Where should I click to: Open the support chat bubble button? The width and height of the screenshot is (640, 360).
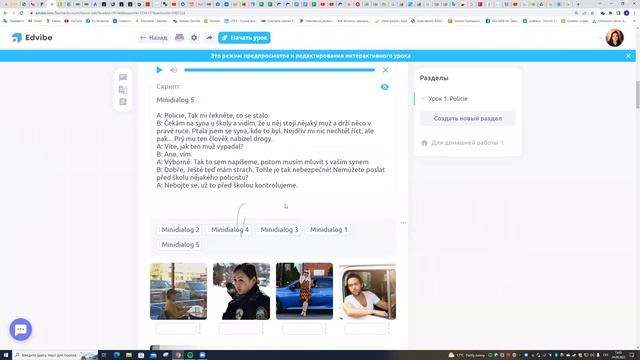[x=20, y=329]
